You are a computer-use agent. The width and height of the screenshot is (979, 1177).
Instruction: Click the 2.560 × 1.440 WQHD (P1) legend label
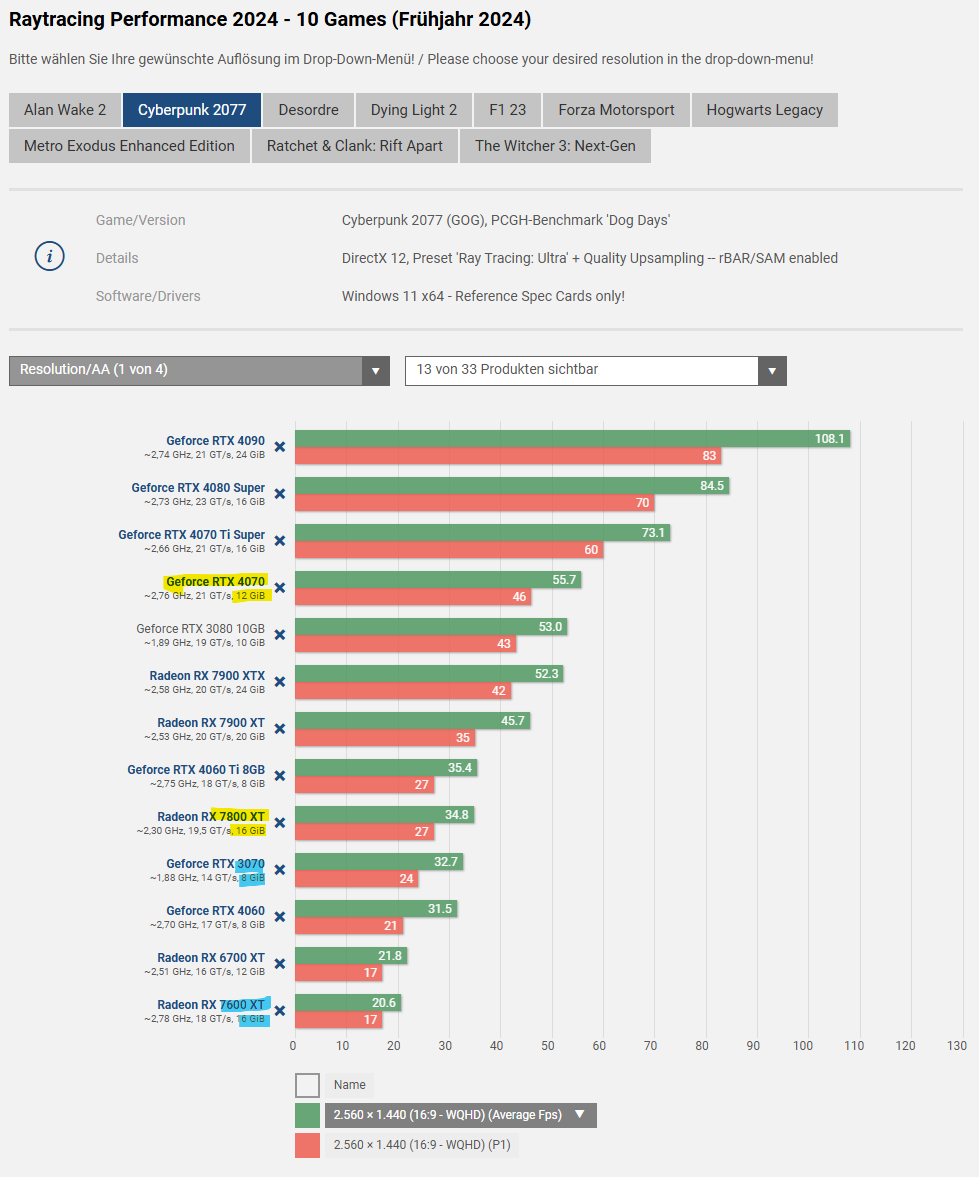coord(422,1145)
